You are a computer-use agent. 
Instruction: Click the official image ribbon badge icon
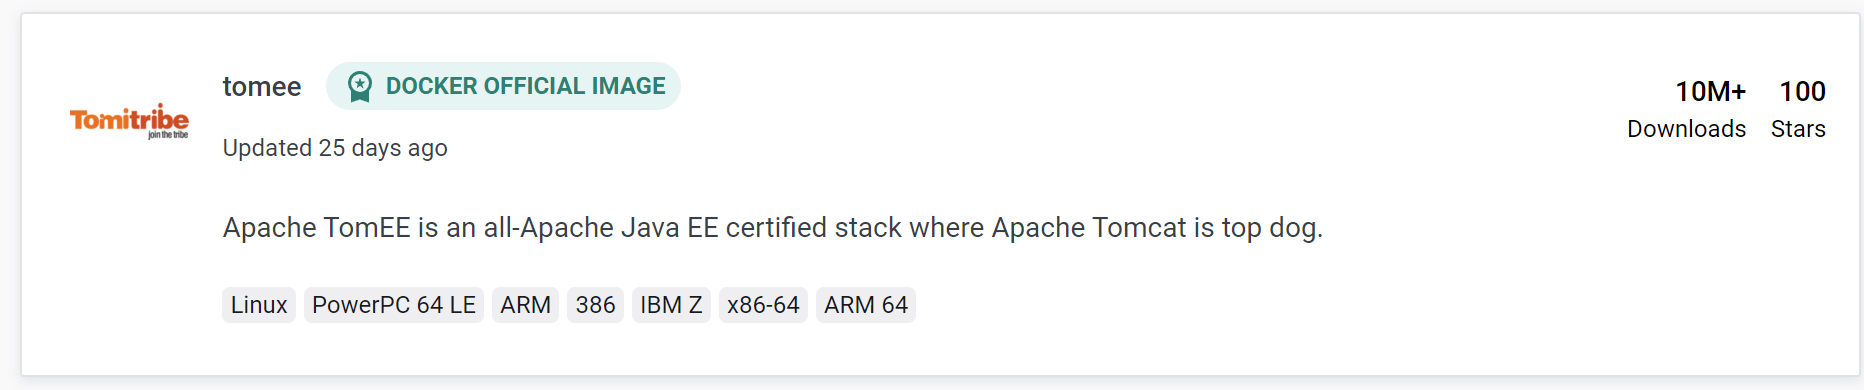coord(360,87)
